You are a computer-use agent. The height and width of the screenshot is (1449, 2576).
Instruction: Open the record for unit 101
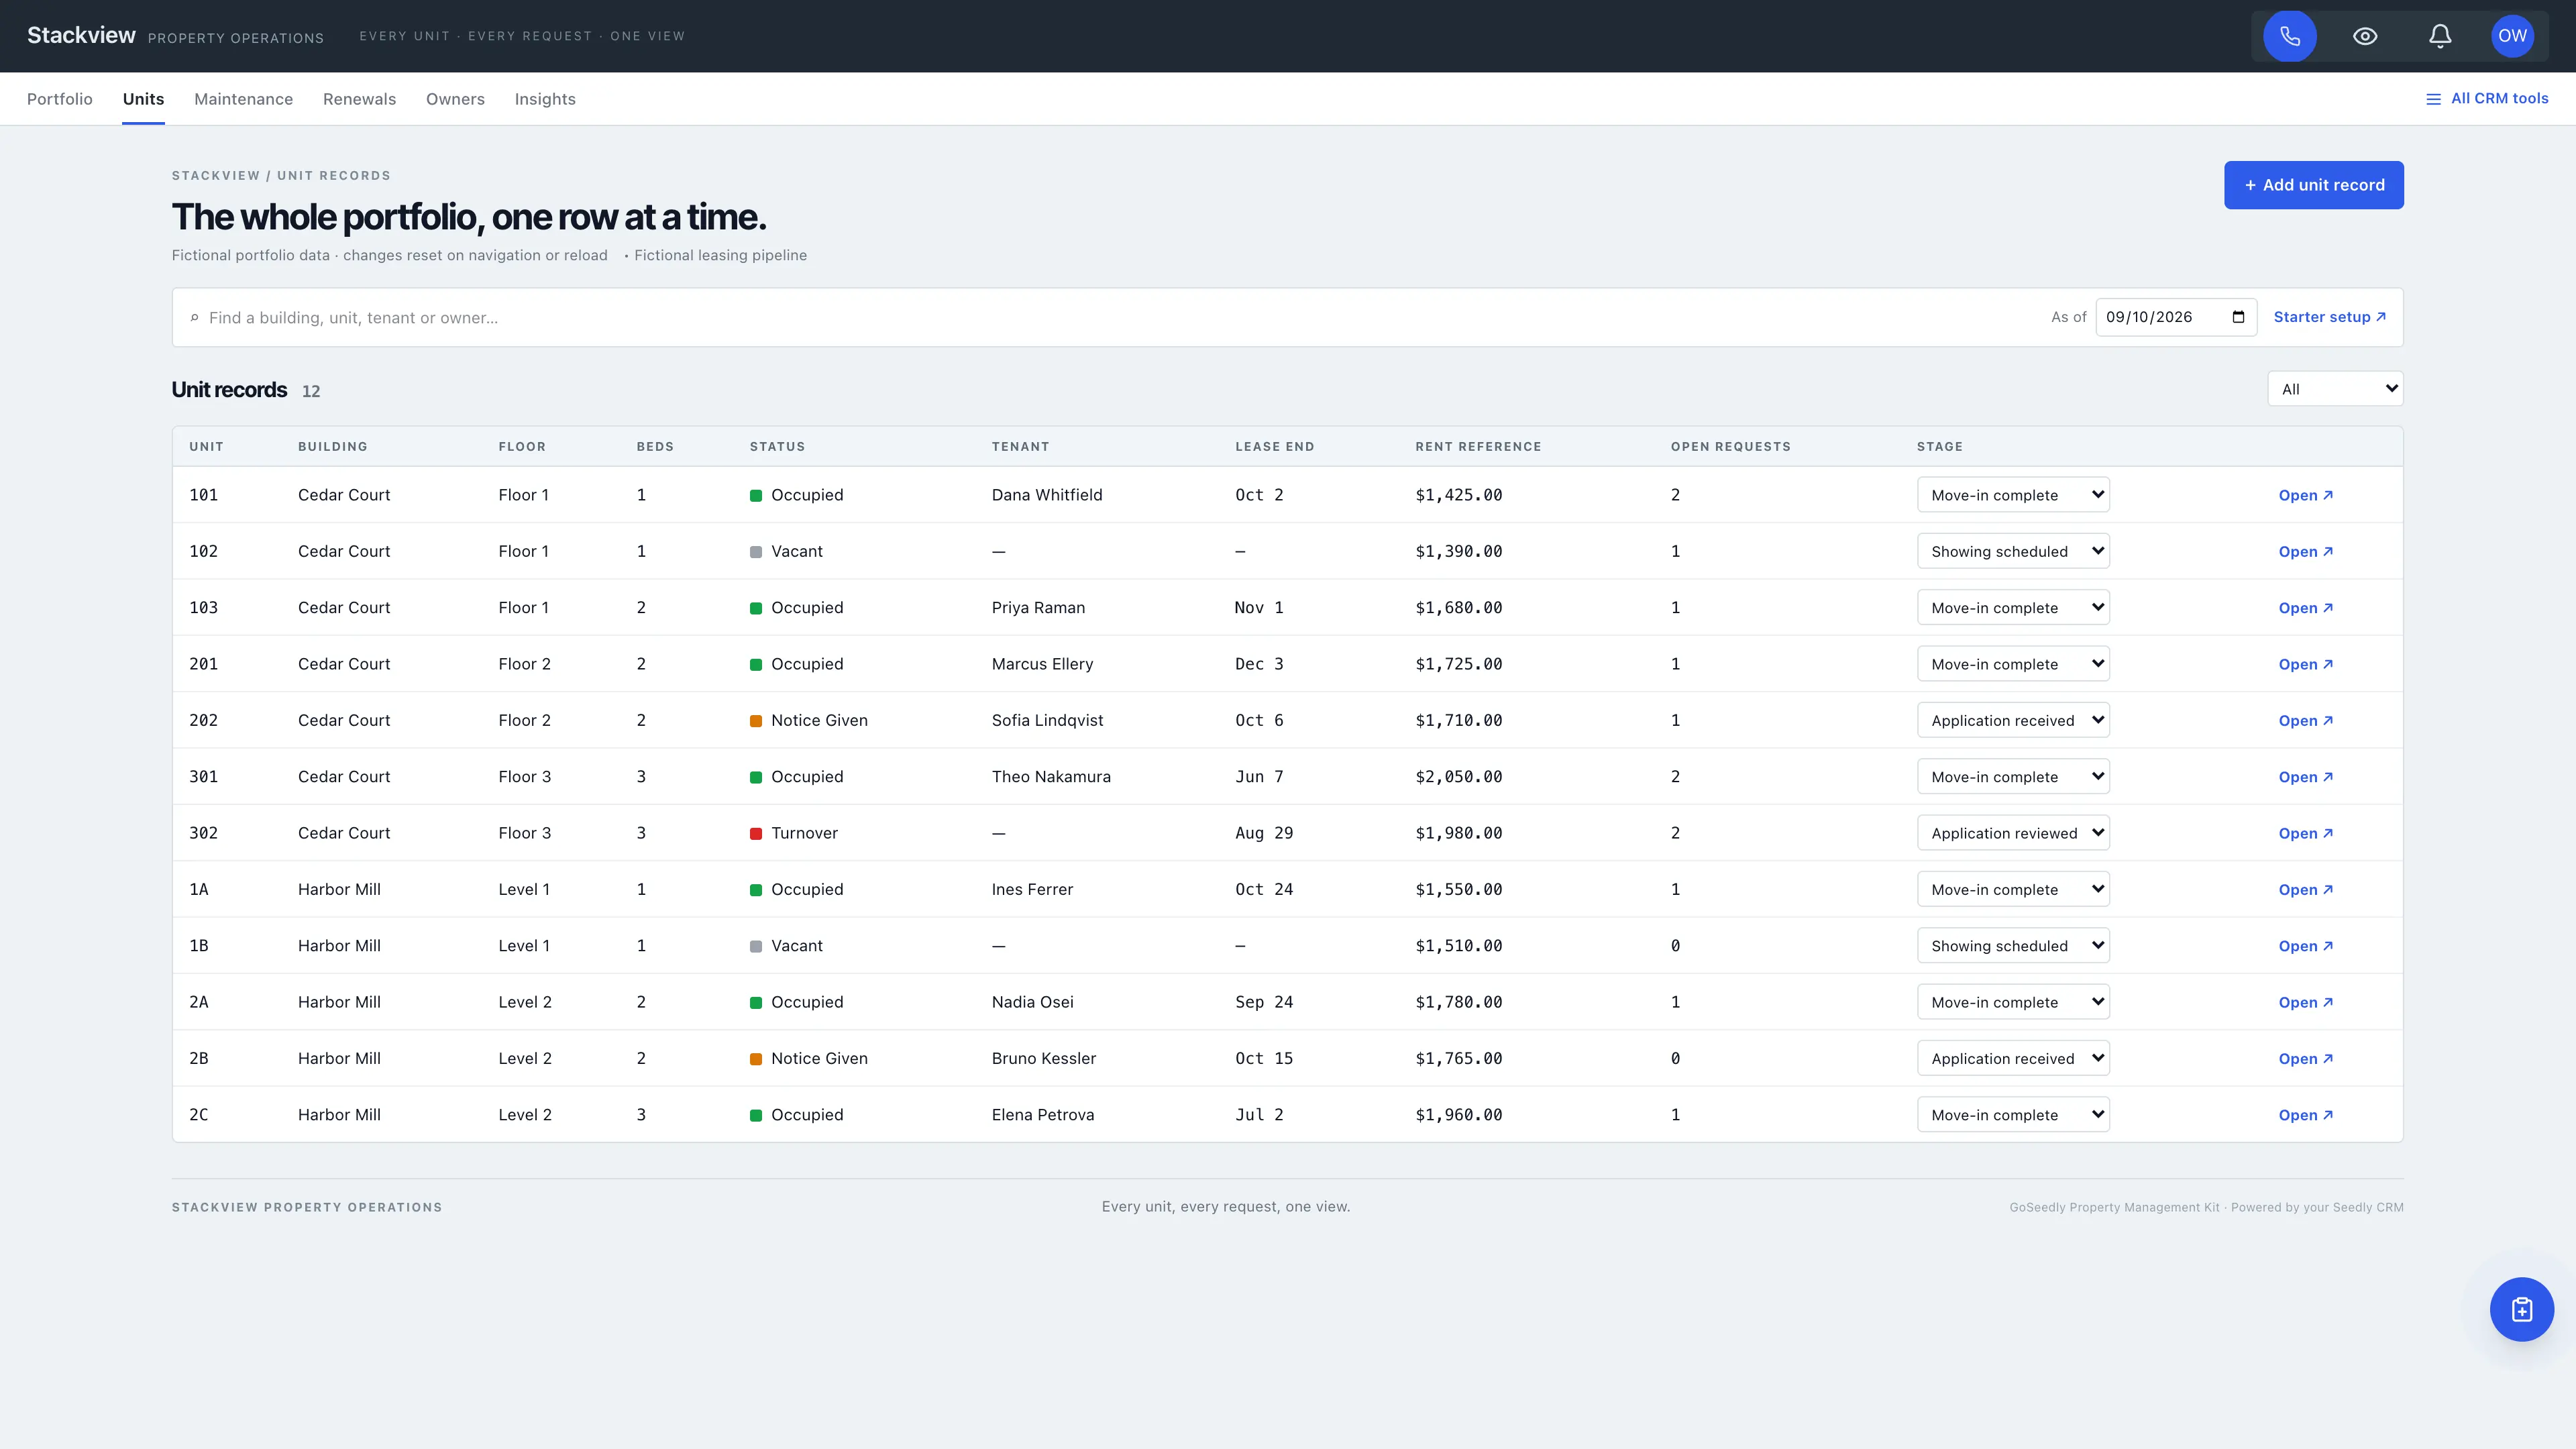pyautogui.click(x=2305, y=495)
